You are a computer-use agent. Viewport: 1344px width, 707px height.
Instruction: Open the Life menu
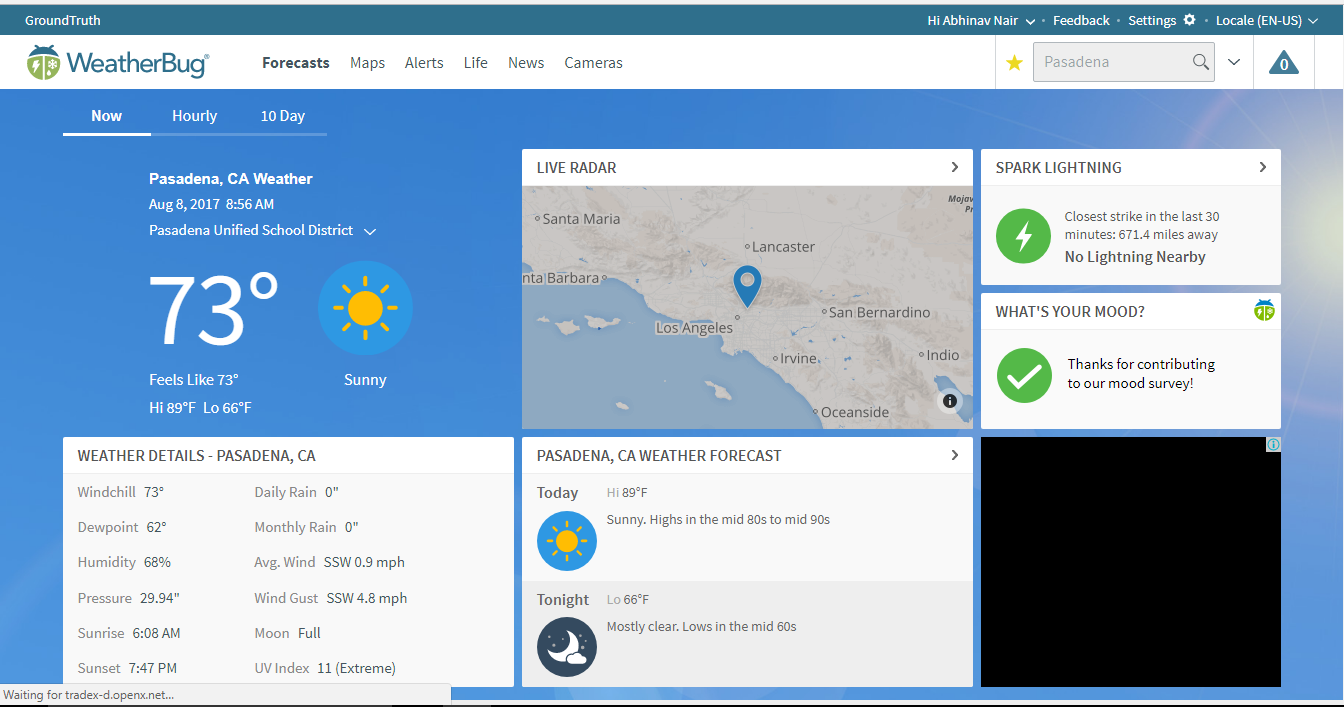[476, 63]
